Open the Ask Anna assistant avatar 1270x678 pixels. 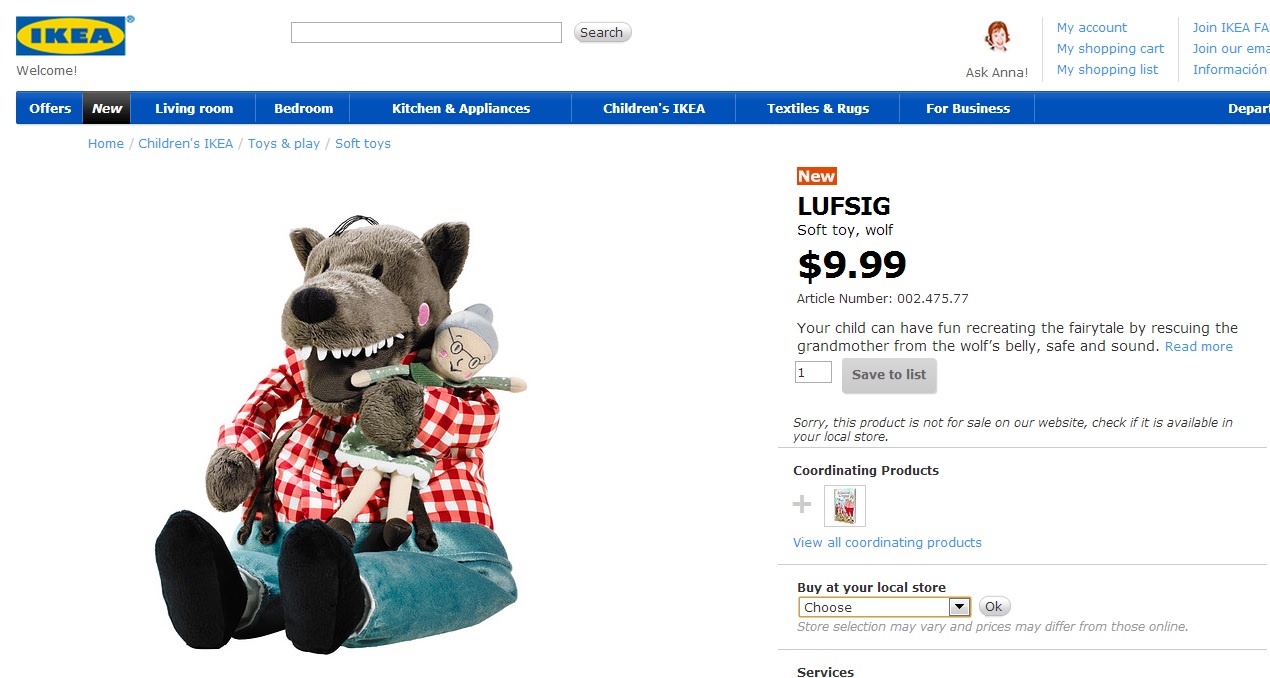(x=996, y=38)
